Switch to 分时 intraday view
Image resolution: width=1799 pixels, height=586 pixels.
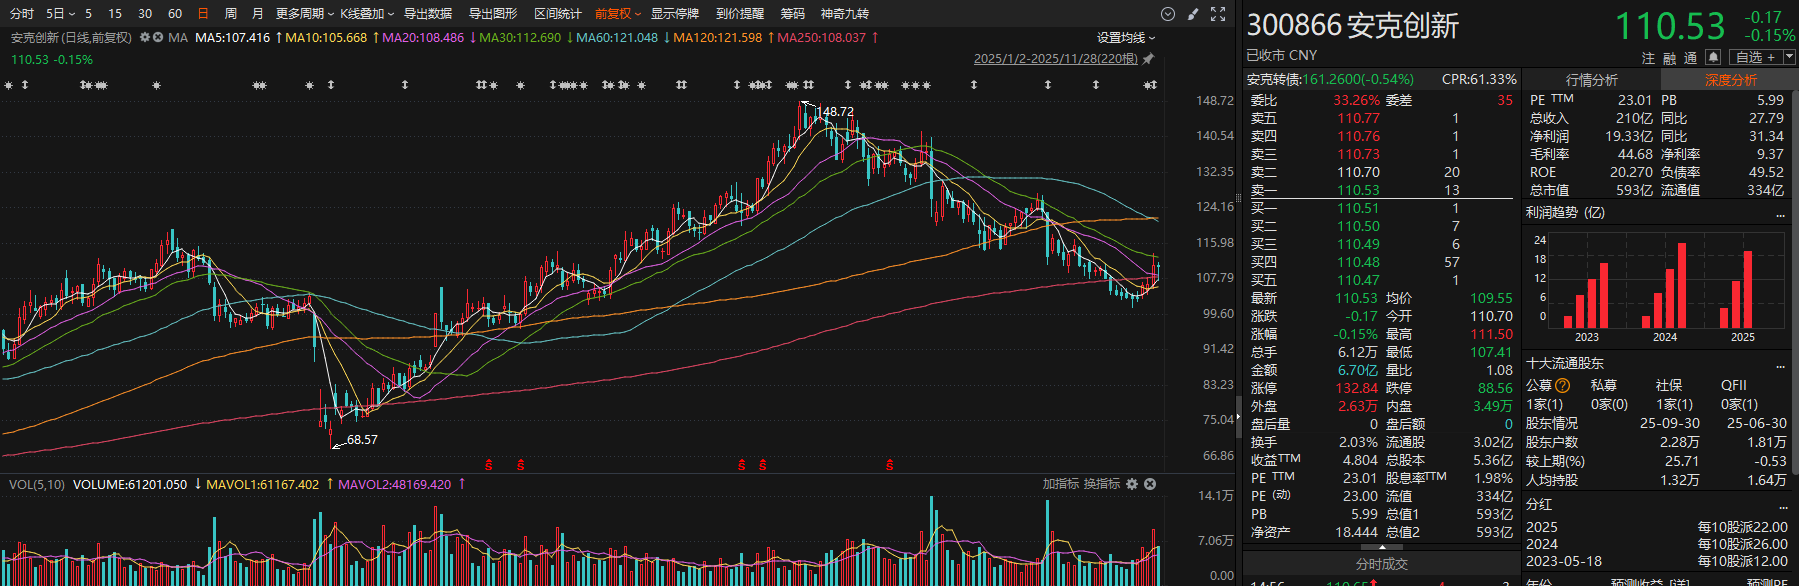(x=21, y=14)
